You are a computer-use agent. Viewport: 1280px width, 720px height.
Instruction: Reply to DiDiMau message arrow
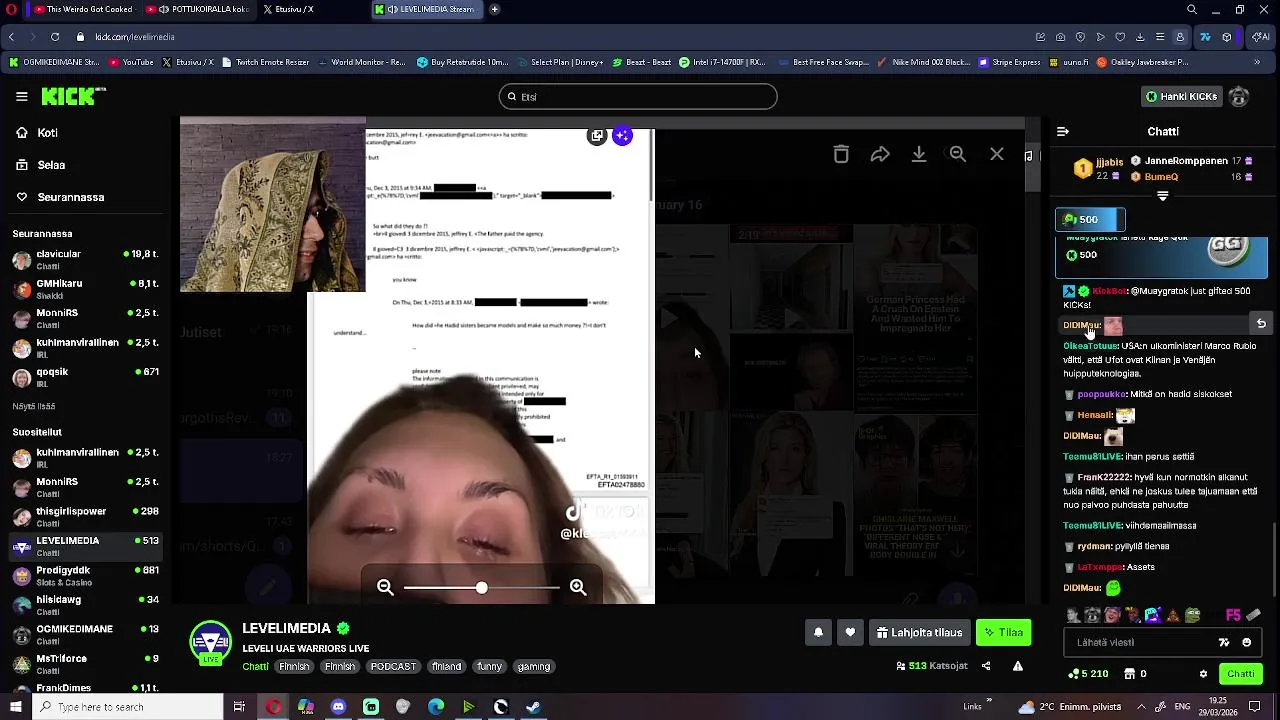(1261, 324)
